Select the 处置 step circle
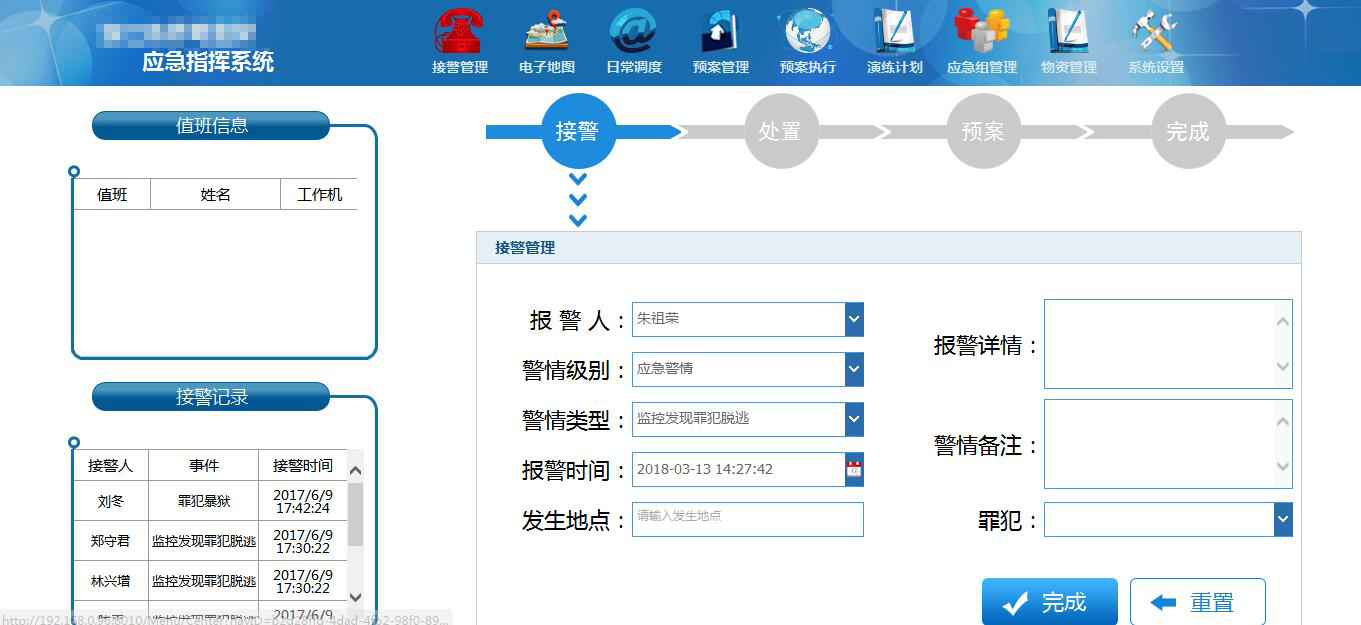The width and height of the screenshot is (1361, 625). coord(780,132)
